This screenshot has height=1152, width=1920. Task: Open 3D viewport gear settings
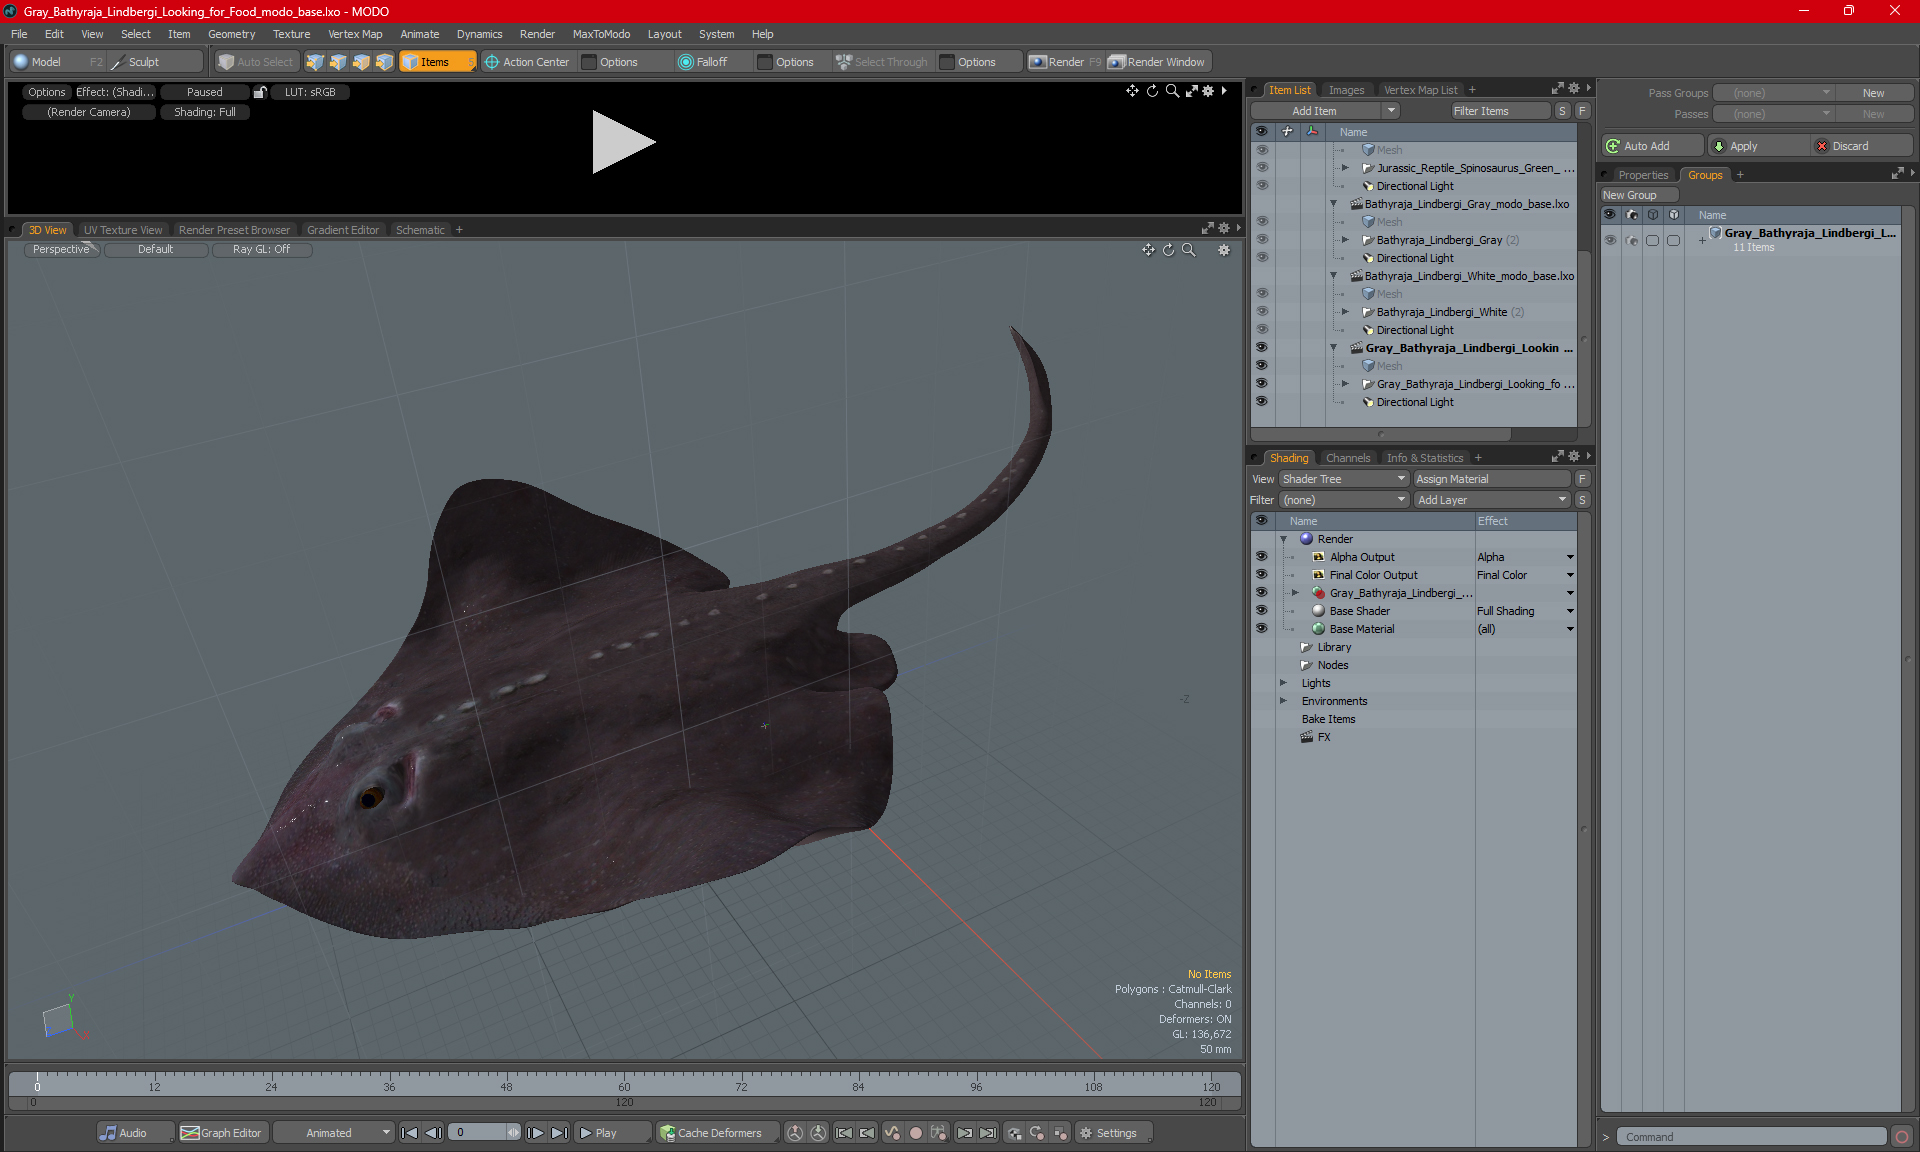point(1224,250)
